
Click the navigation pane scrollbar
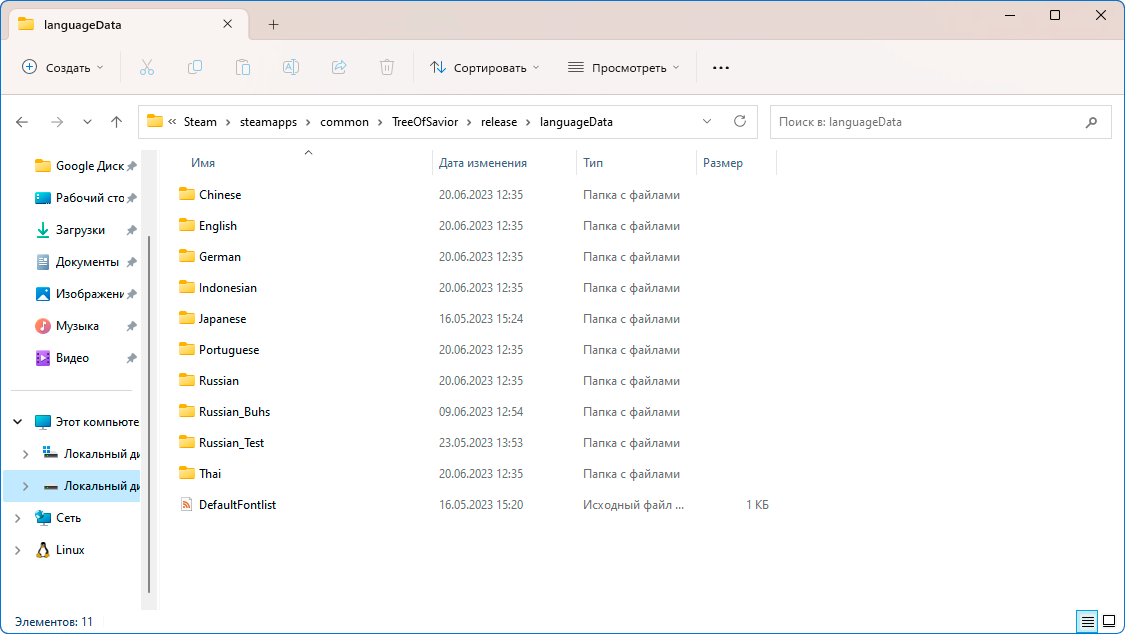click(149, 415)
